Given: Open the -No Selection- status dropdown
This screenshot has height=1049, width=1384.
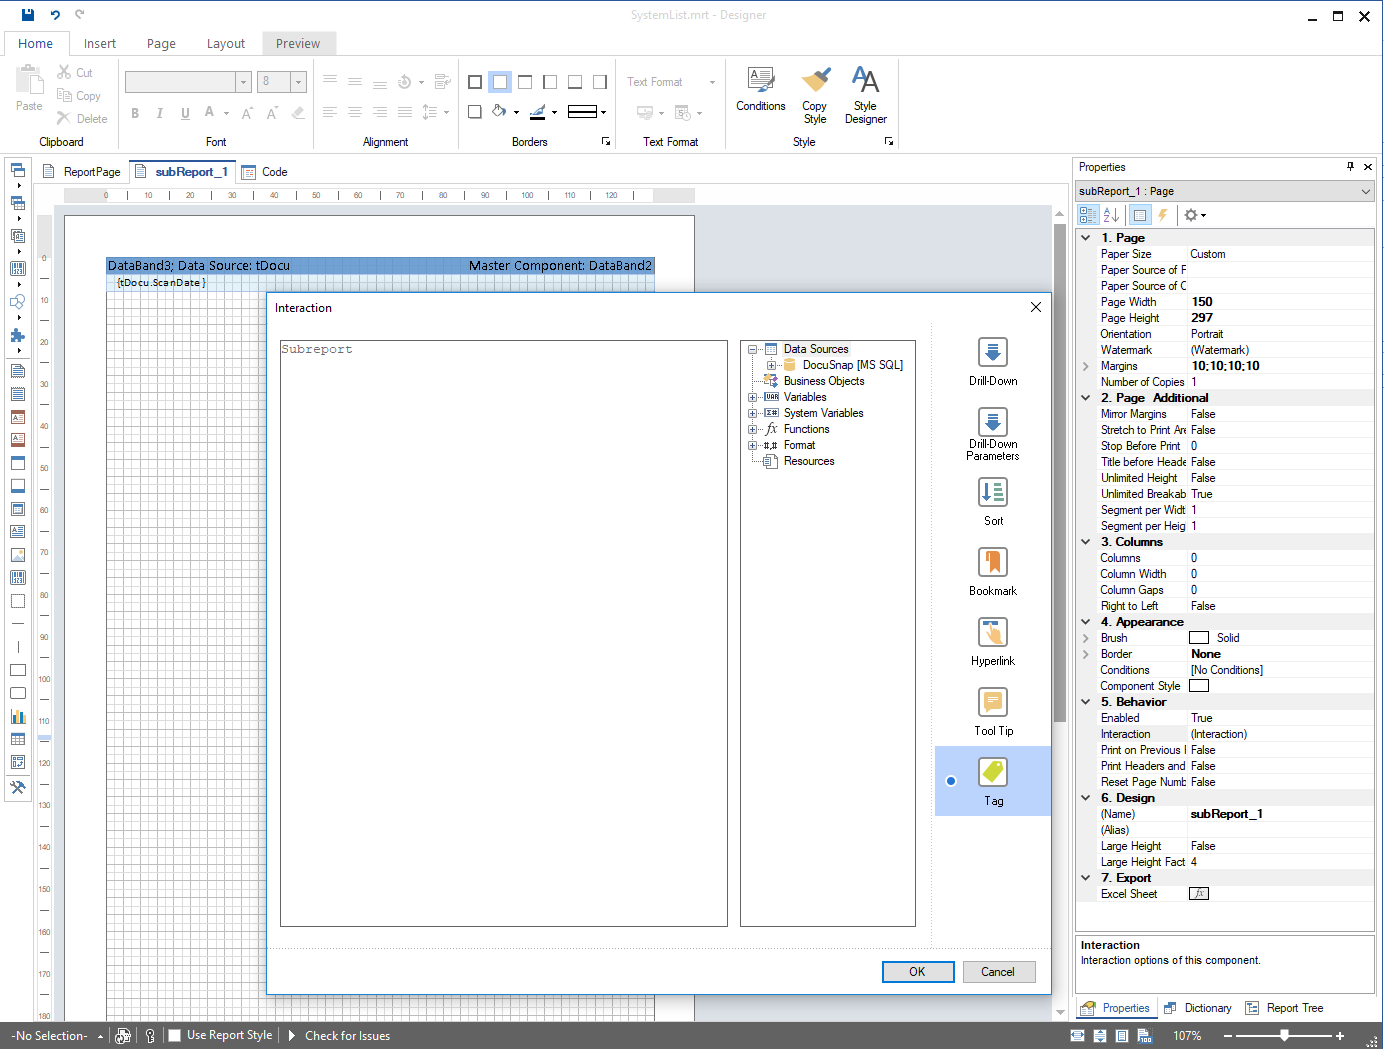Looking at the screenshot, I should tap(58, 1036).
